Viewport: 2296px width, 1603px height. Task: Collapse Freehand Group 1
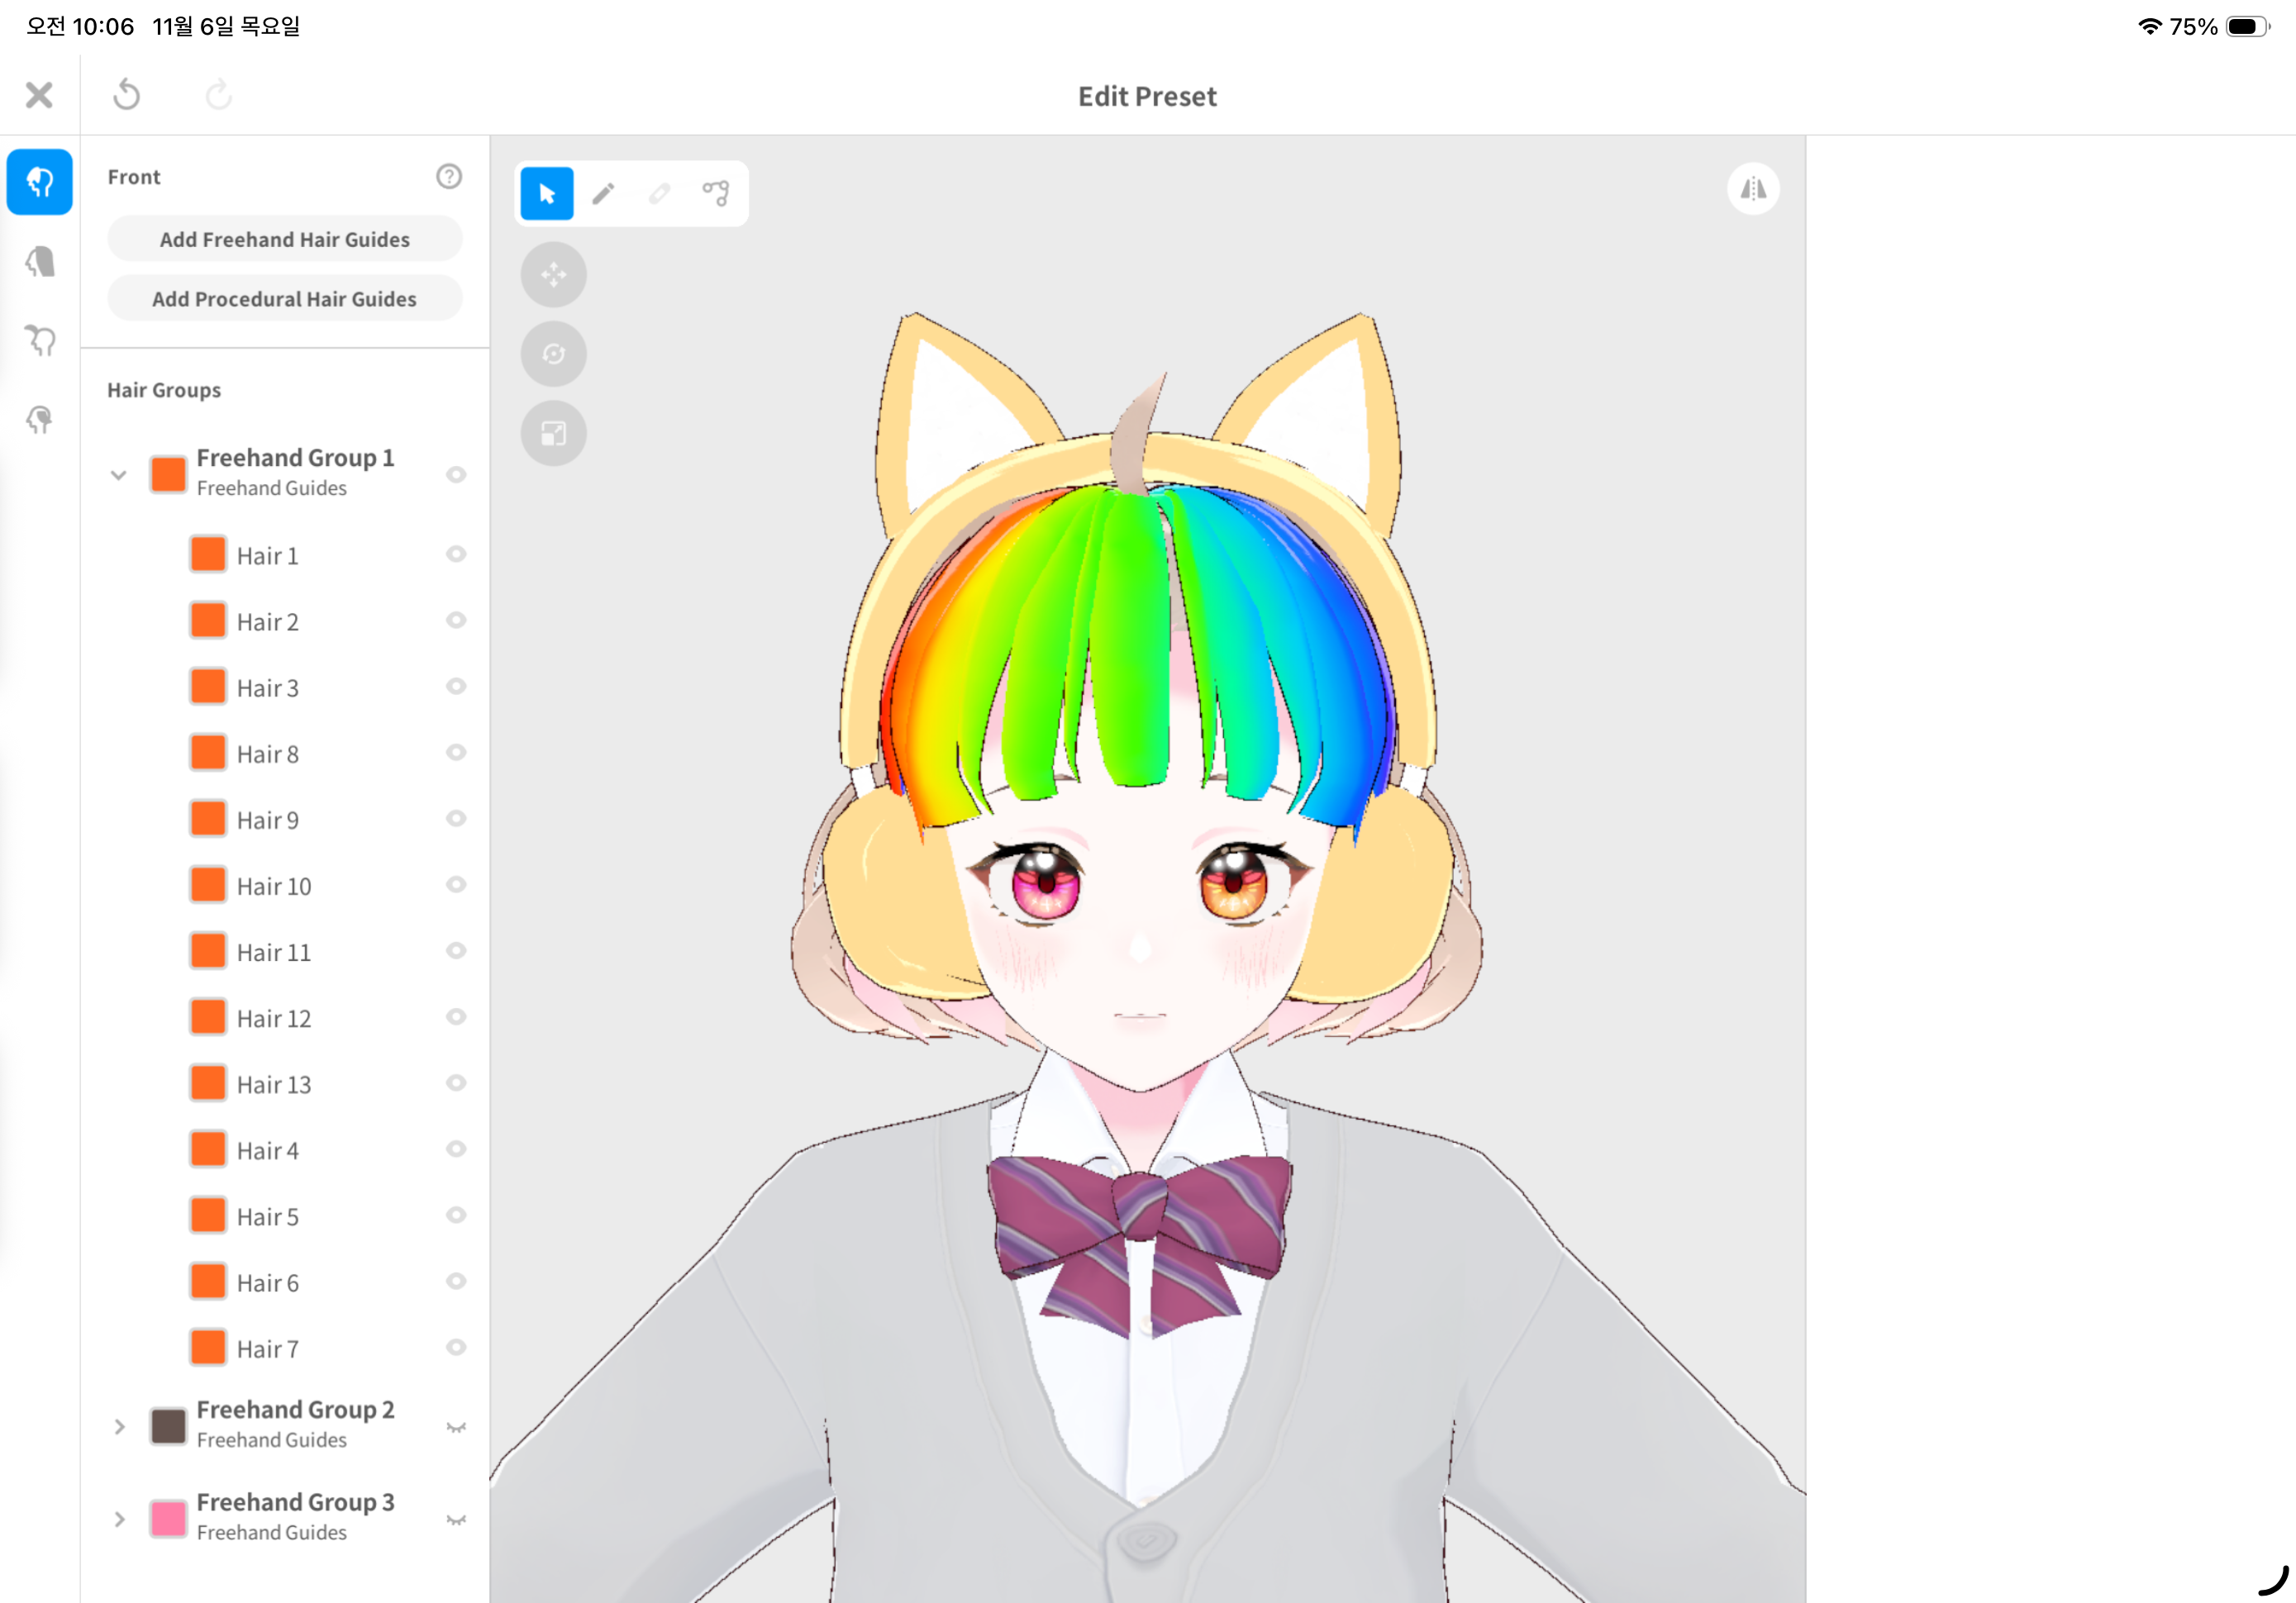pyautogui.click(x=119, y=475)
